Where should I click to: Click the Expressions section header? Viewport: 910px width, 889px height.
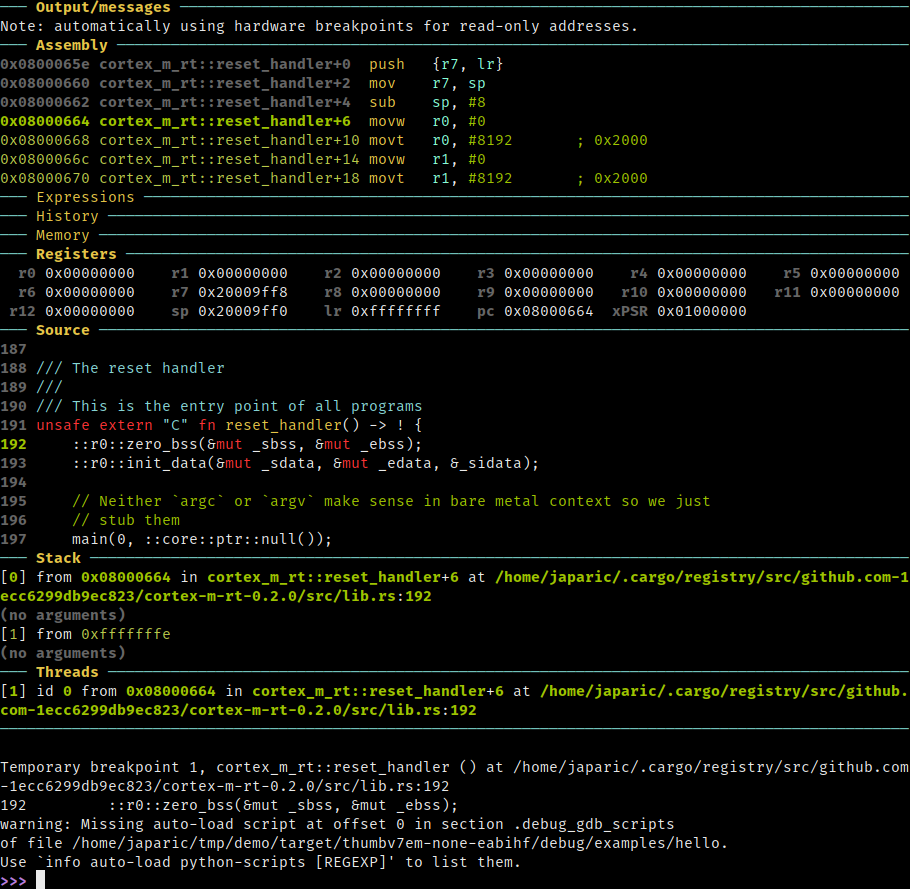pos(85,197)
